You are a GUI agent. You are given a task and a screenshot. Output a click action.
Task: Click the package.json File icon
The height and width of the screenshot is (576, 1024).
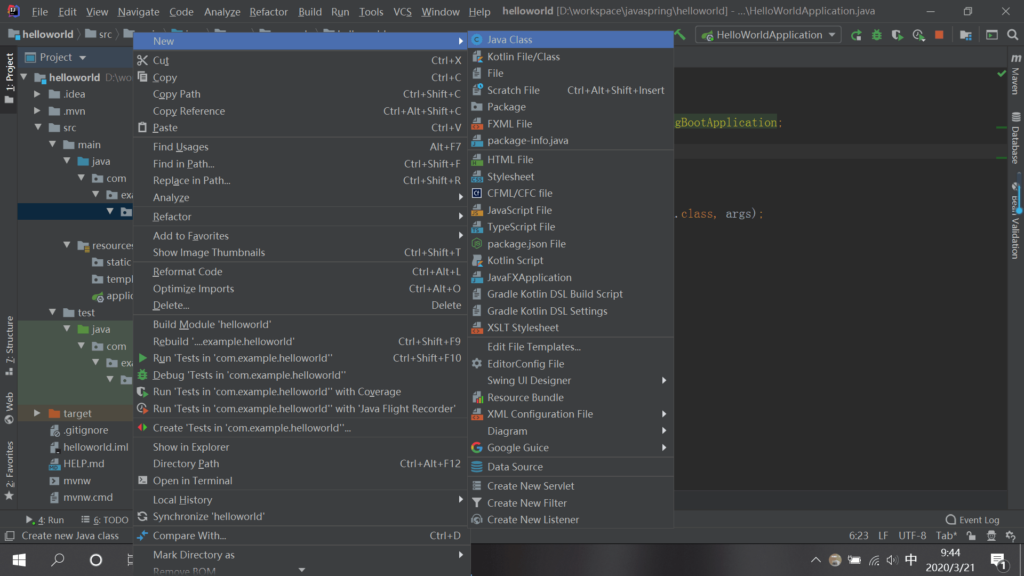click(x=477, y=244)
